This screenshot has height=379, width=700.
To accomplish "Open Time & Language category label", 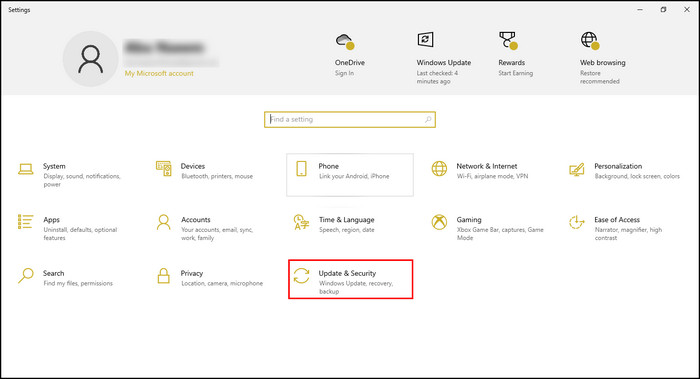I will [346, 220].
